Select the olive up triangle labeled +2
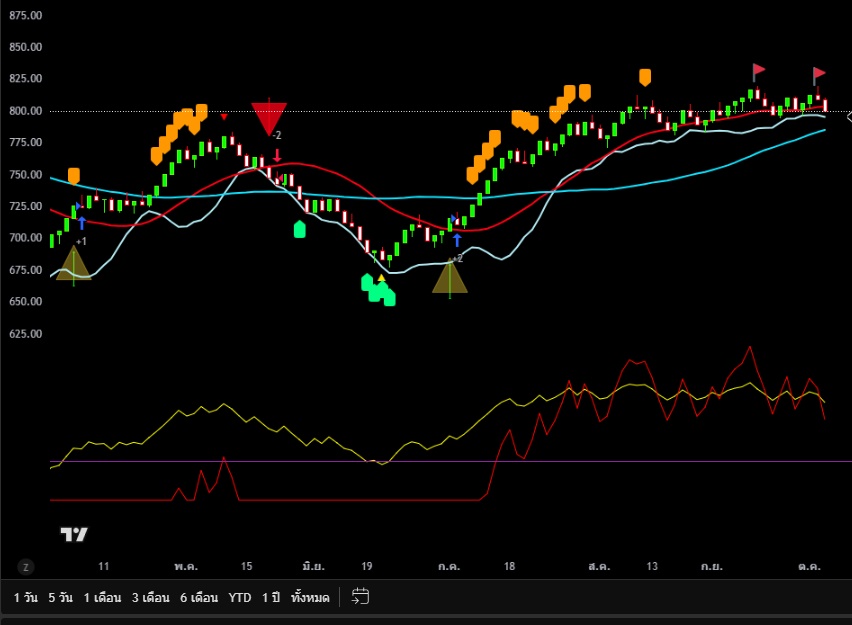The height and width of the screenshot is (625, 852). coord(450,277)
